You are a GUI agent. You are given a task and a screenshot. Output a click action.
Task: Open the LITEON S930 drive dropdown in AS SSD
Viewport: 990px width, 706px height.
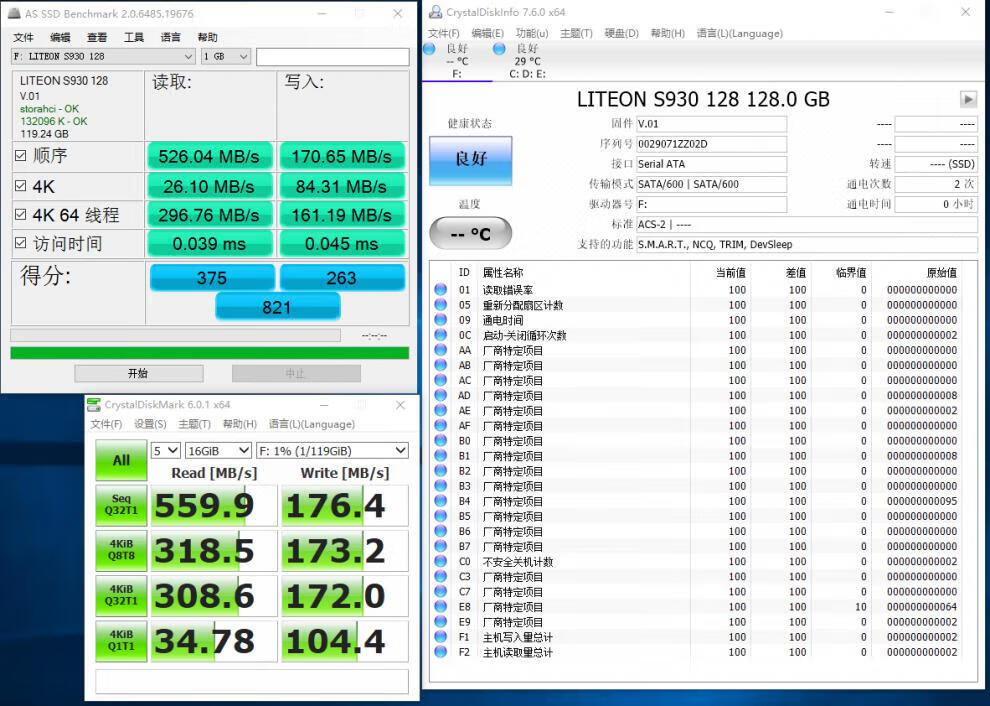click(x=103, y=57)
